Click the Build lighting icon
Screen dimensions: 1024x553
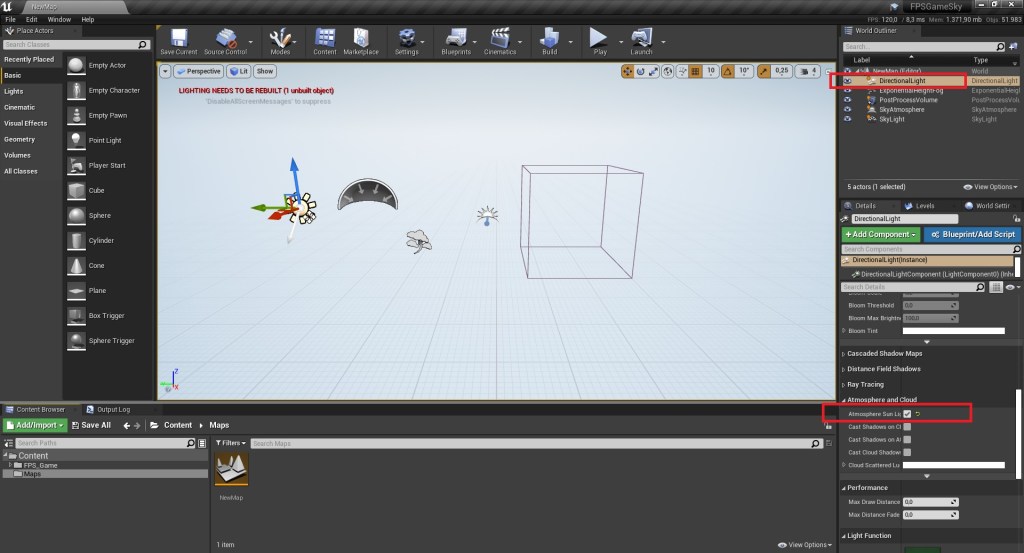pos(549,40)
